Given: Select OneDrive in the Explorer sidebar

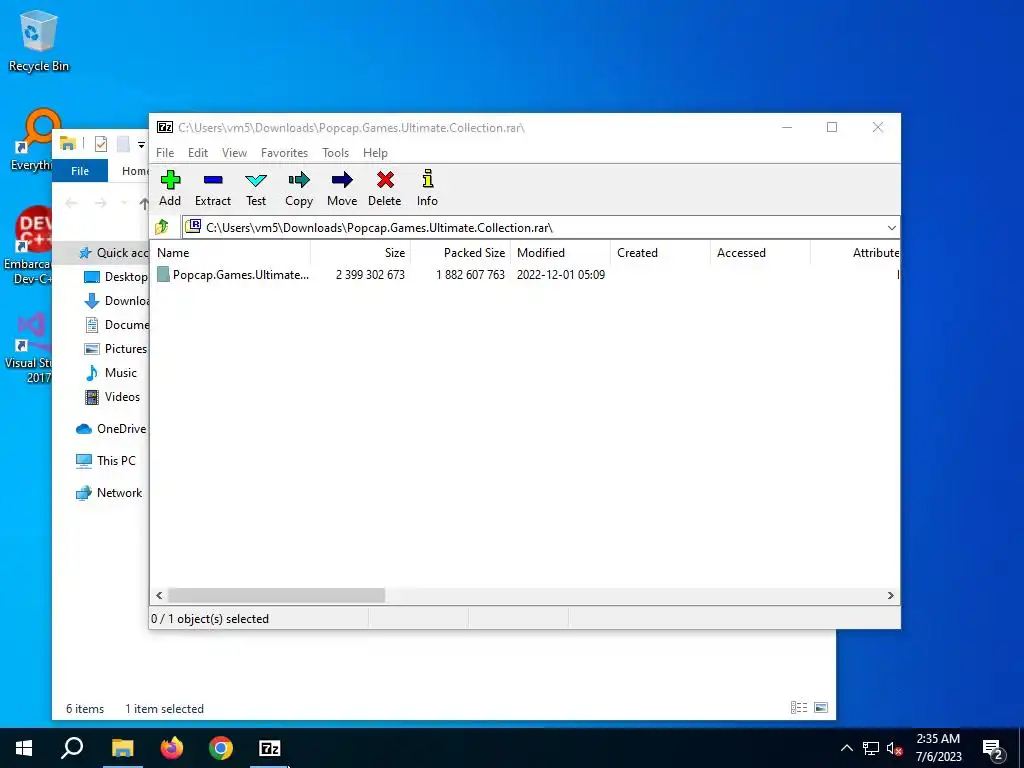Looking at the screenshot, I should click(111, 429).
